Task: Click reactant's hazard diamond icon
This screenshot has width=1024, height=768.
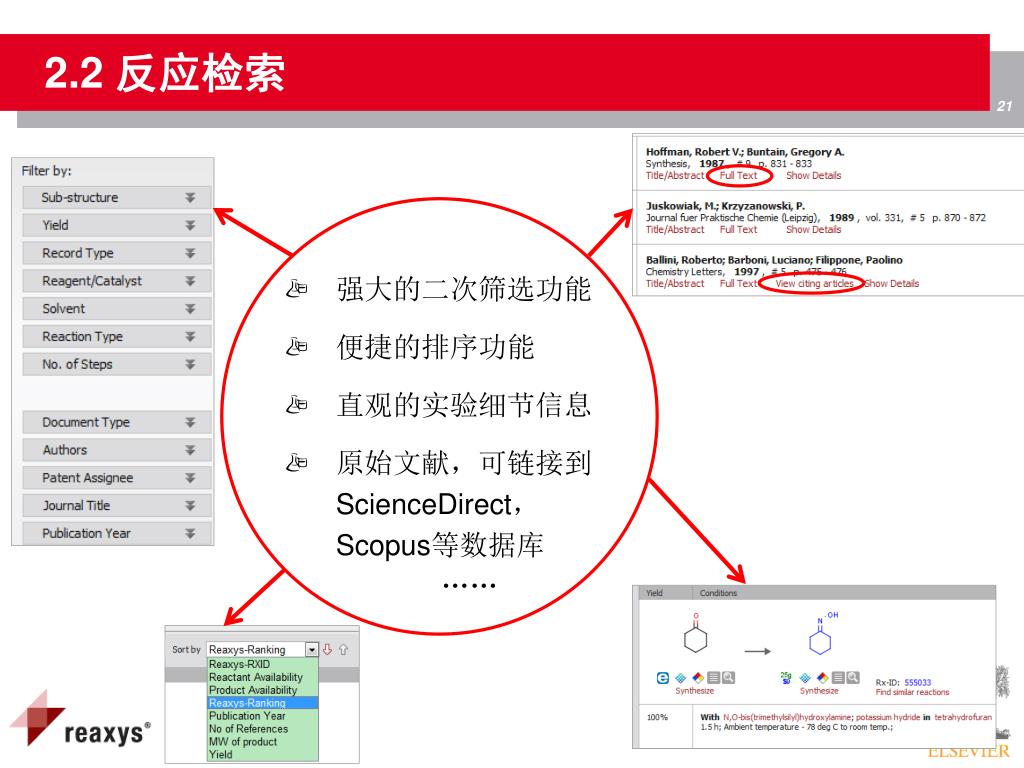Action: click(x=697, y=678)
